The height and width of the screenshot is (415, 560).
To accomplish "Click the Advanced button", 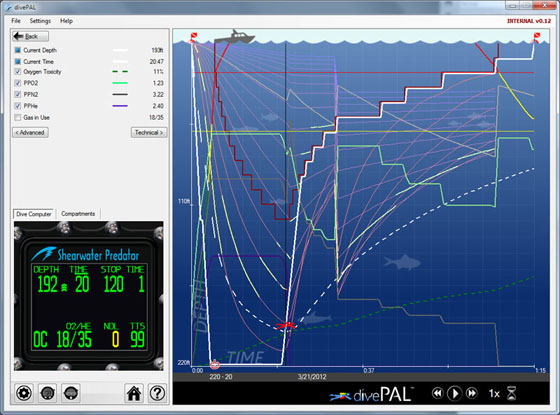I will (x=30, y=132).
